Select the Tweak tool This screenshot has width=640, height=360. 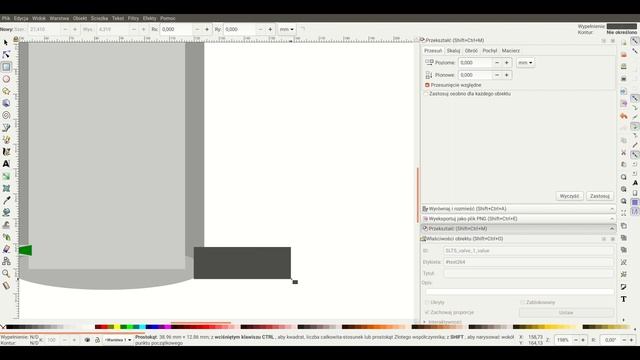click(6, 225)
